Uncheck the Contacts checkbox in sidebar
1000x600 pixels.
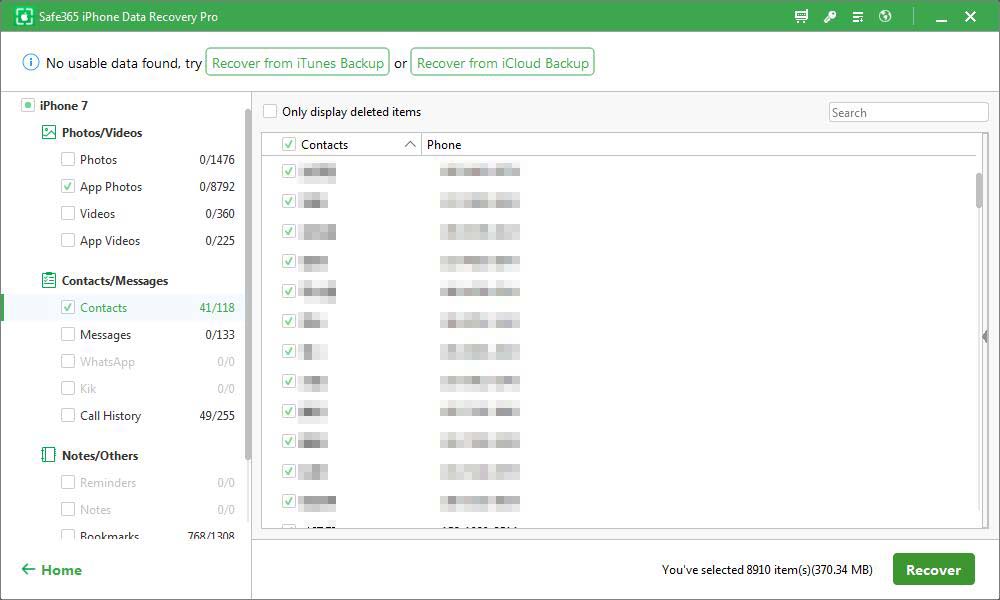point(68,307)
